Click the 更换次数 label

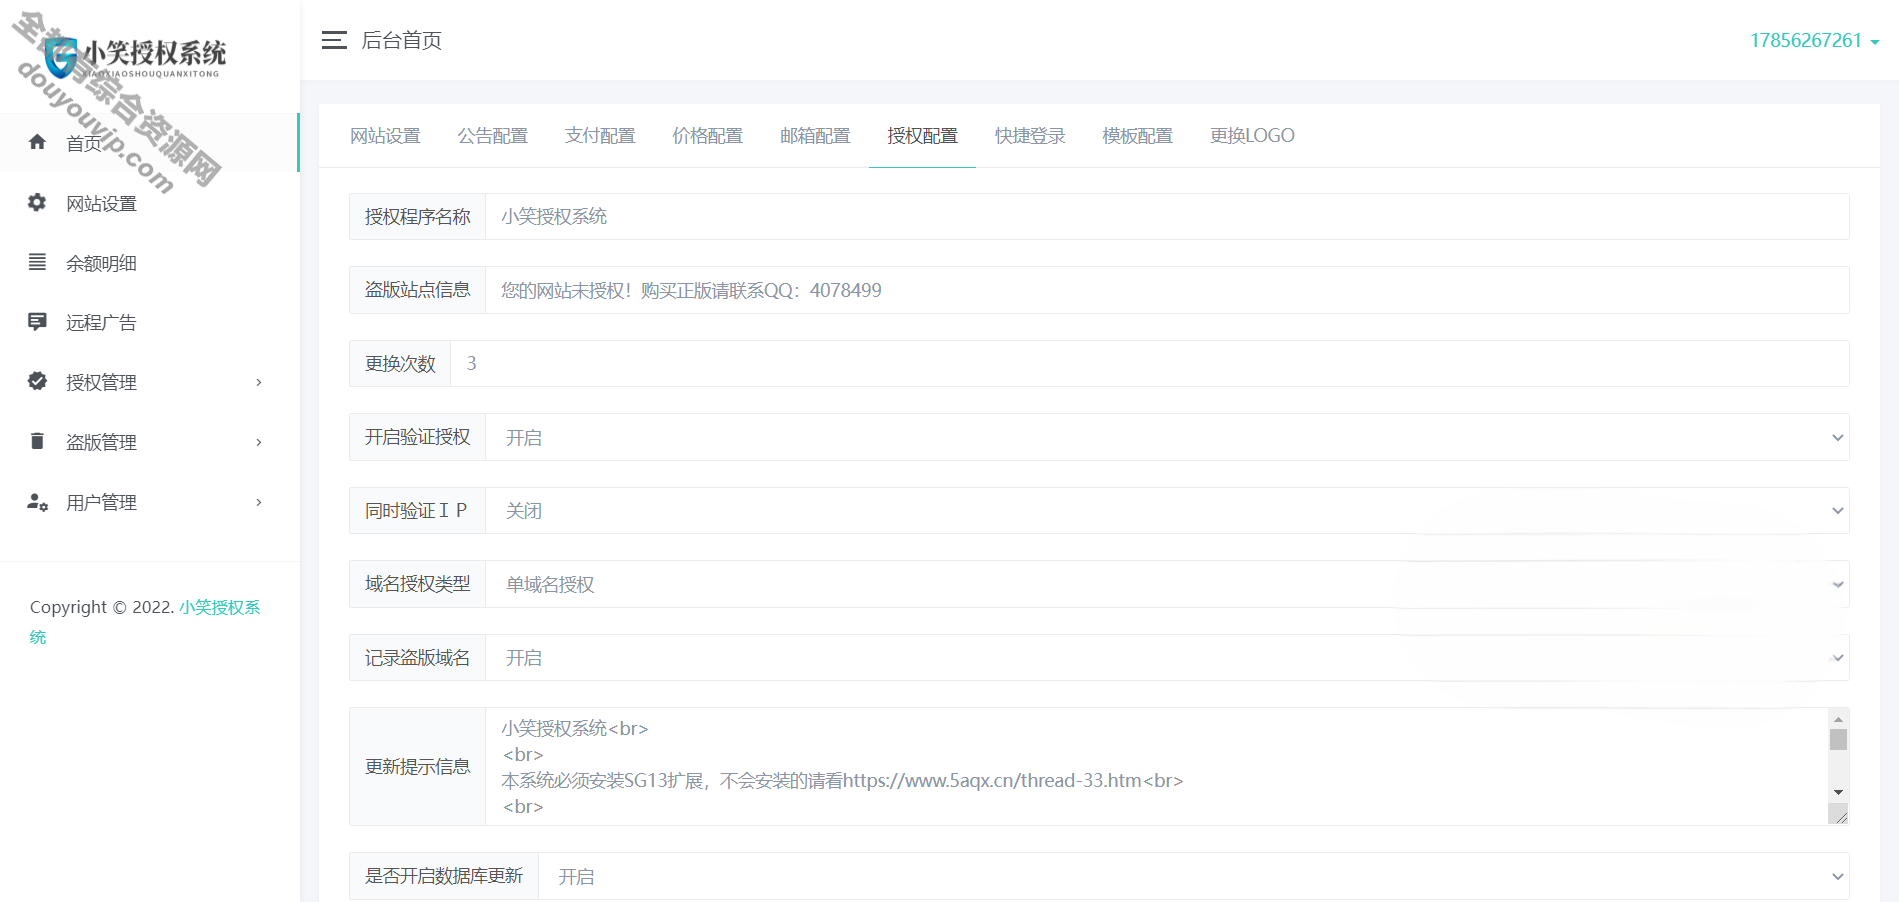(400, 364)
